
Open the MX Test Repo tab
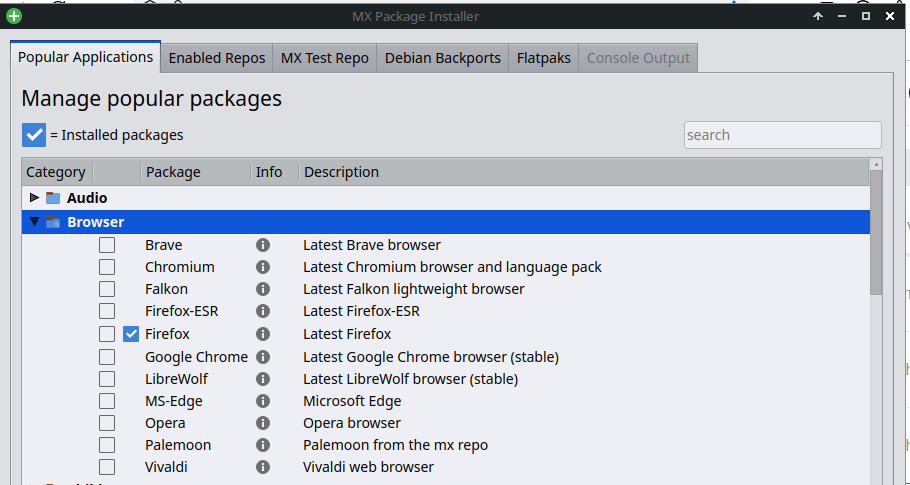[x=324, y=58]
